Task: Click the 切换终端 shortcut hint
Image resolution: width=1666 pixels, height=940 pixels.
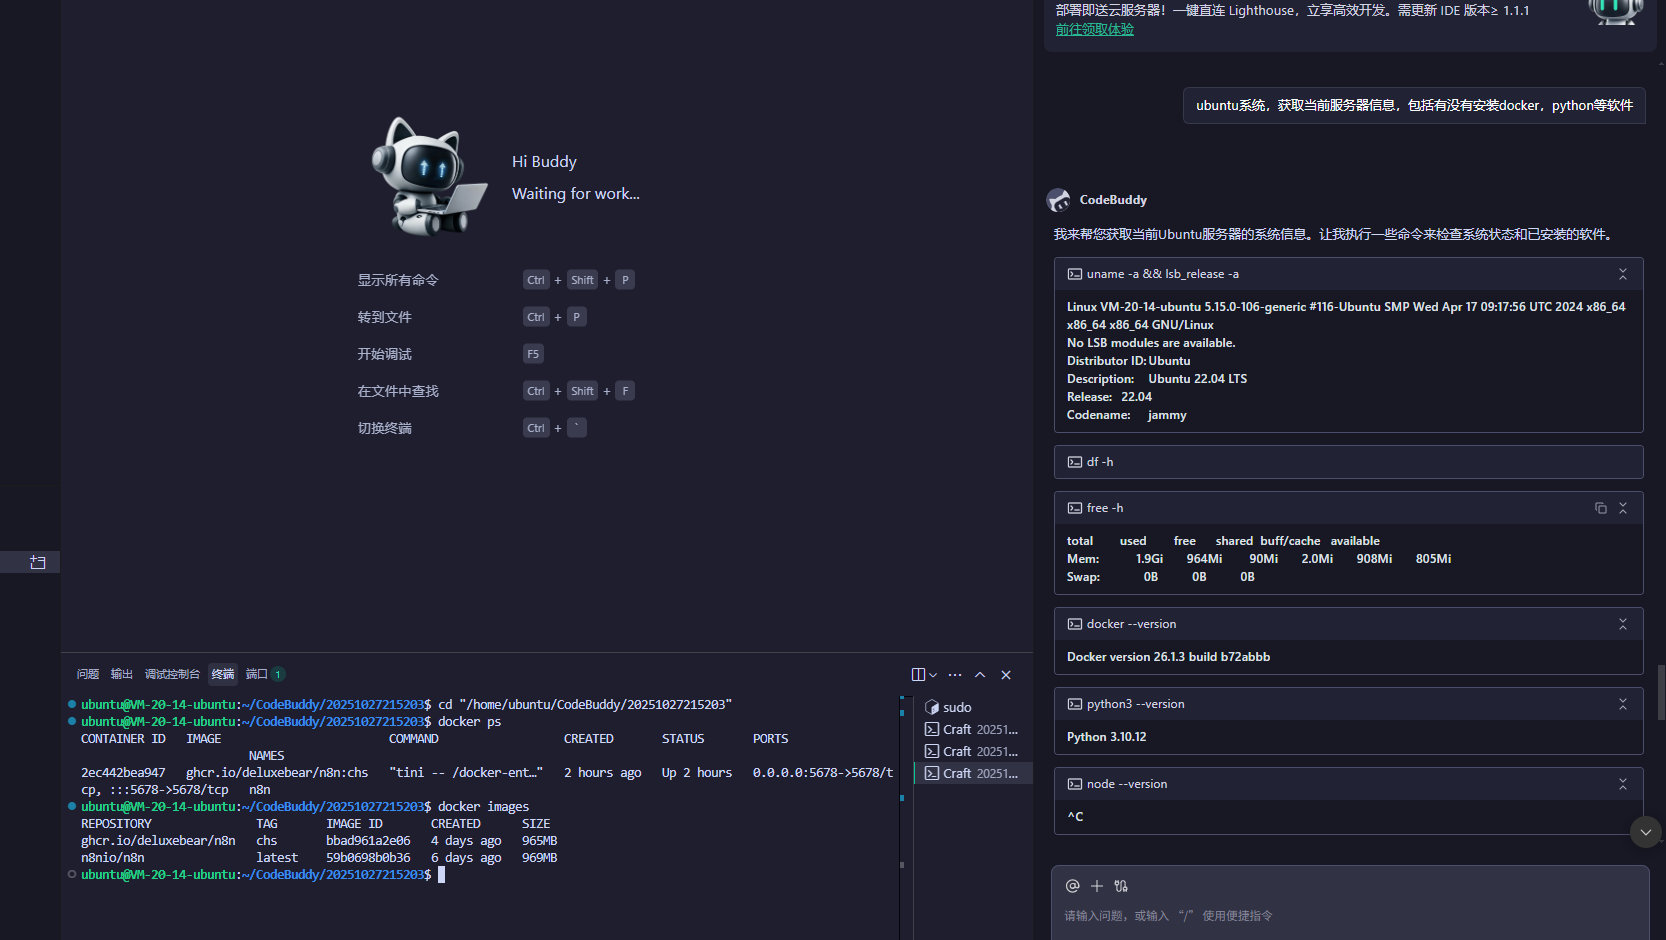Action: (385, 428)
